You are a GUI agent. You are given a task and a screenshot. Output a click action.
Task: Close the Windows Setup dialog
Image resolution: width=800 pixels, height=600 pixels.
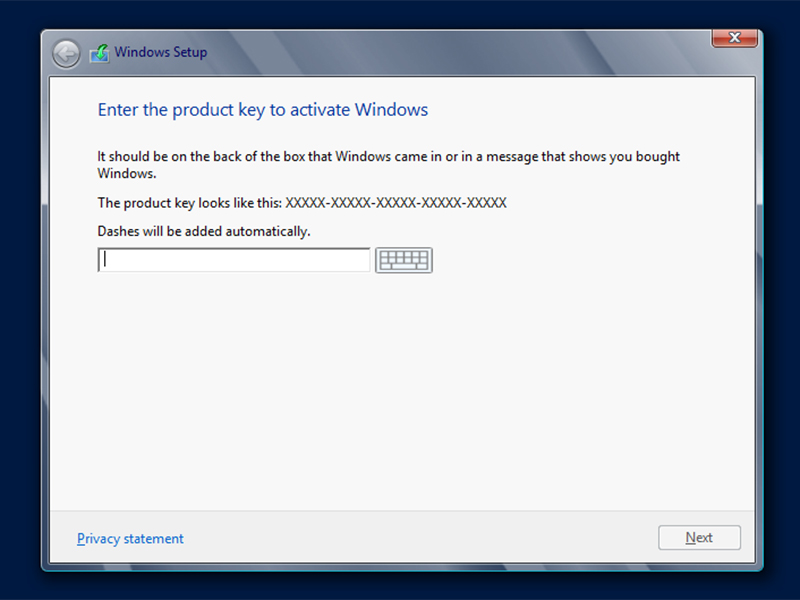[x=734, y=38]
